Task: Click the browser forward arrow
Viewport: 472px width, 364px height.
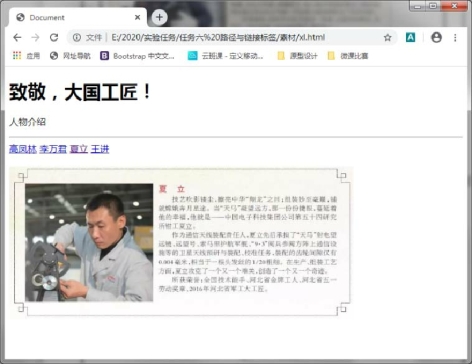Action: (35, 38)
